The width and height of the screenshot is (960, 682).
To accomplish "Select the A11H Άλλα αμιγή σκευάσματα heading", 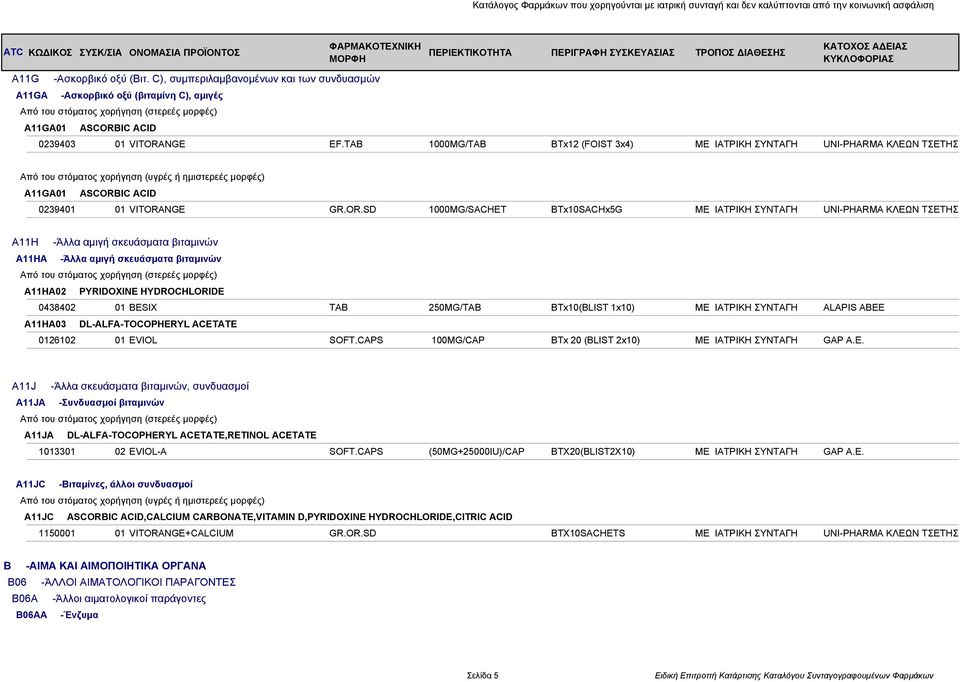I will coord(115,242).
